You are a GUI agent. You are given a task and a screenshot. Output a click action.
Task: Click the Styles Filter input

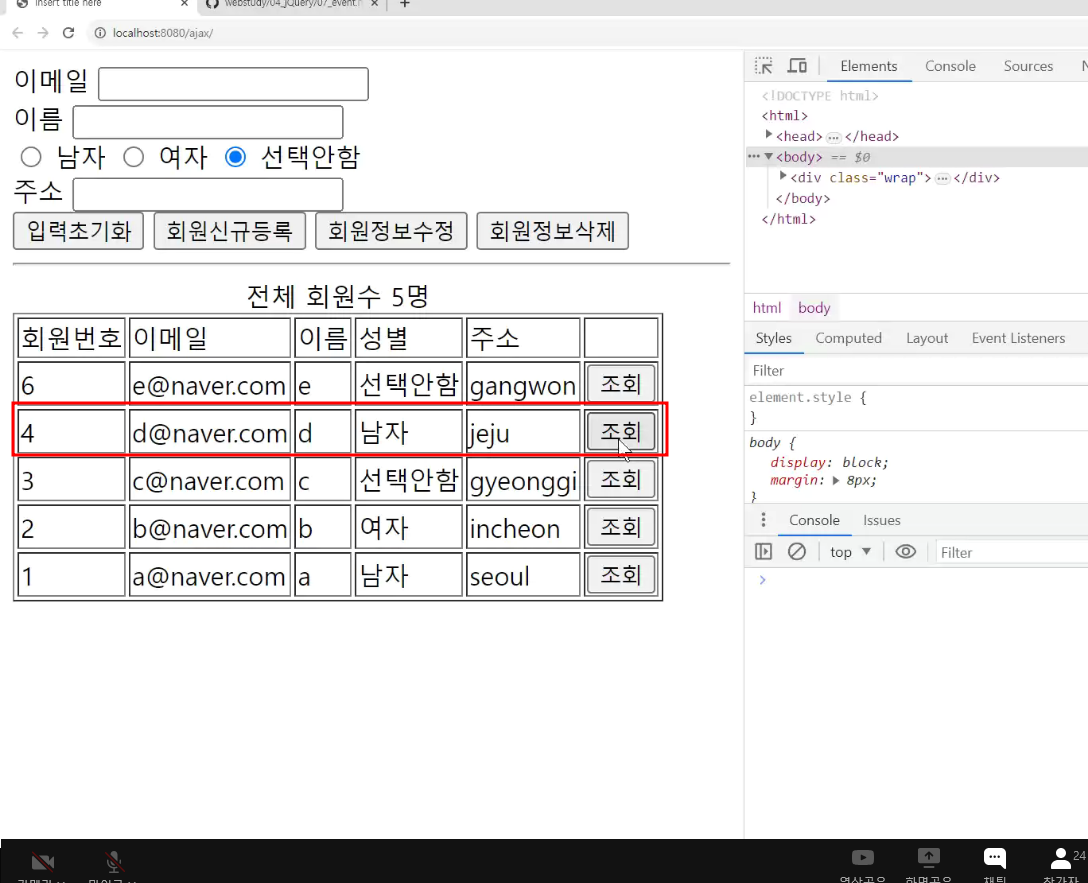click(916, 370)
